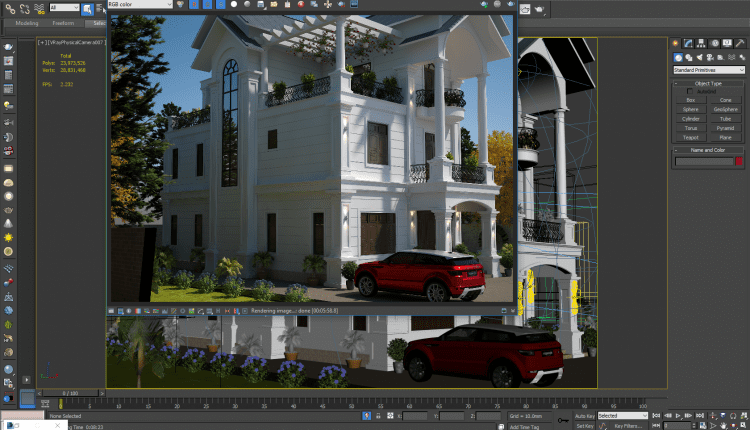Viewport: 750px width, 430px height.
Task: Select the Helpers category icon
Action: click(x=720, y=57)
